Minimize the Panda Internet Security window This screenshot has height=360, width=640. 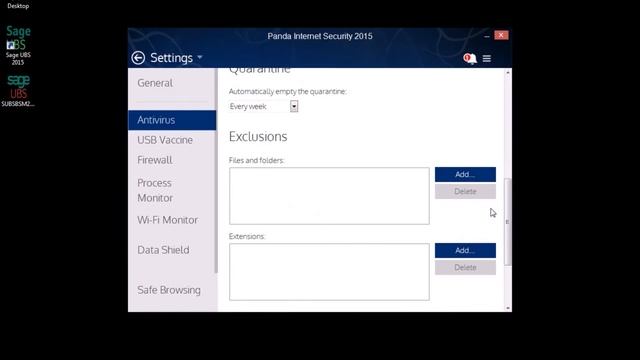click(487, 36)
